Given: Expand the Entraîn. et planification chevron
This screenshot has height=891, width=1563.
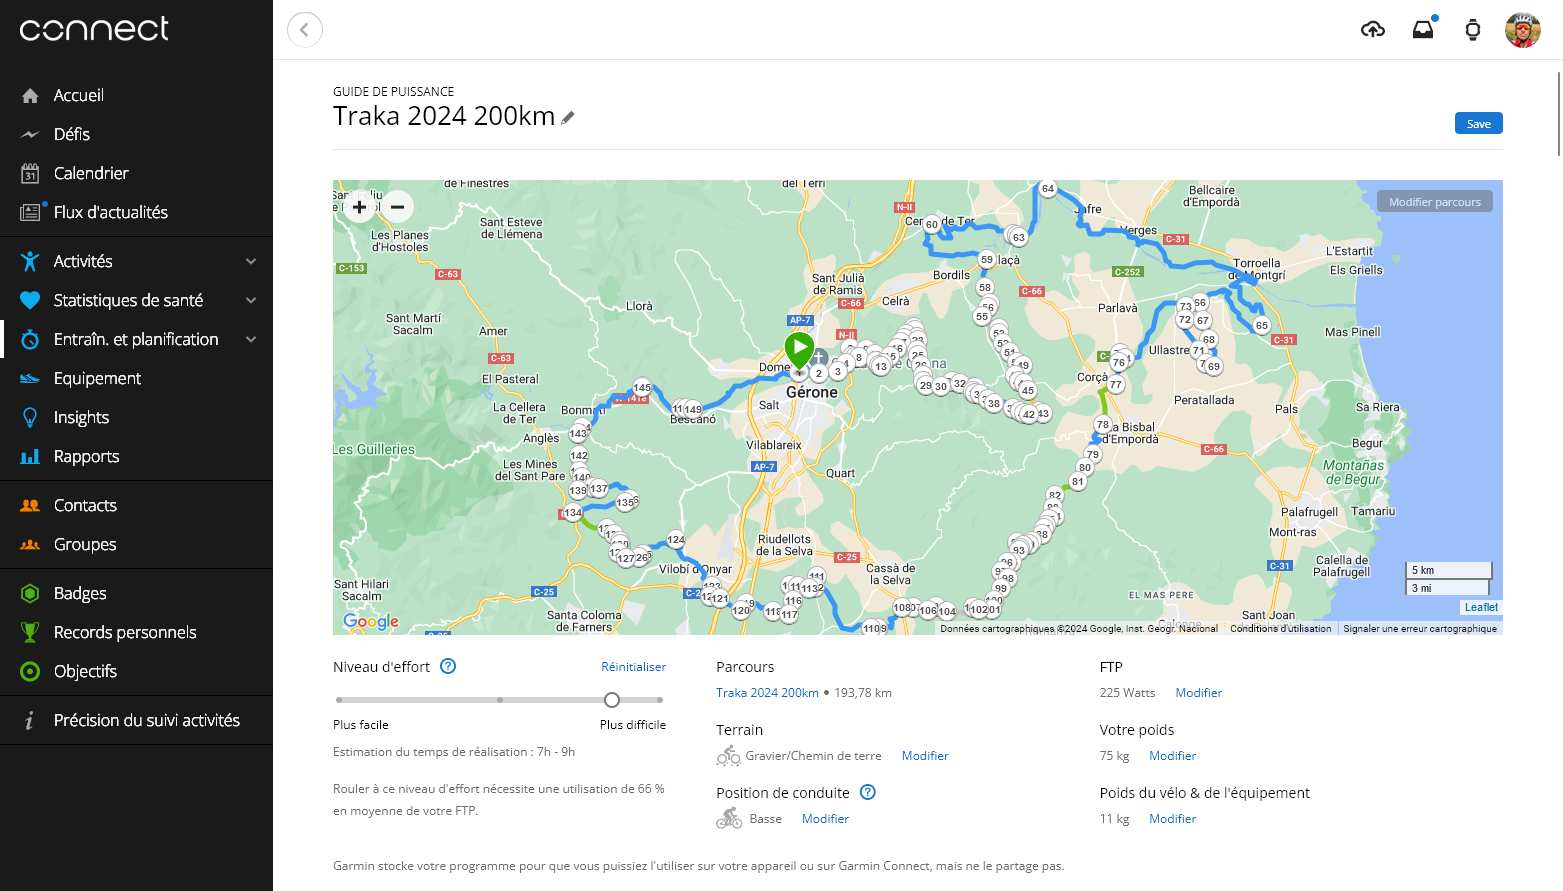Looking at the screenshot, I should pyautogui.click(x=251, y=339).
